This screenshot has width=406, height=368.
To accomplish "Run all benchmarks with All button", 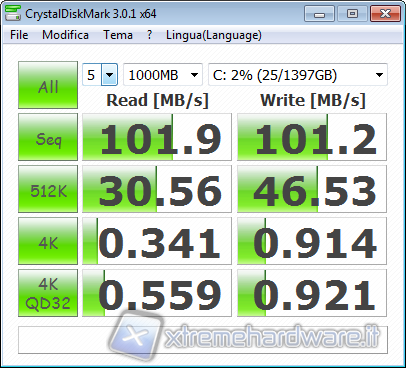I will (x=48, y=85).
